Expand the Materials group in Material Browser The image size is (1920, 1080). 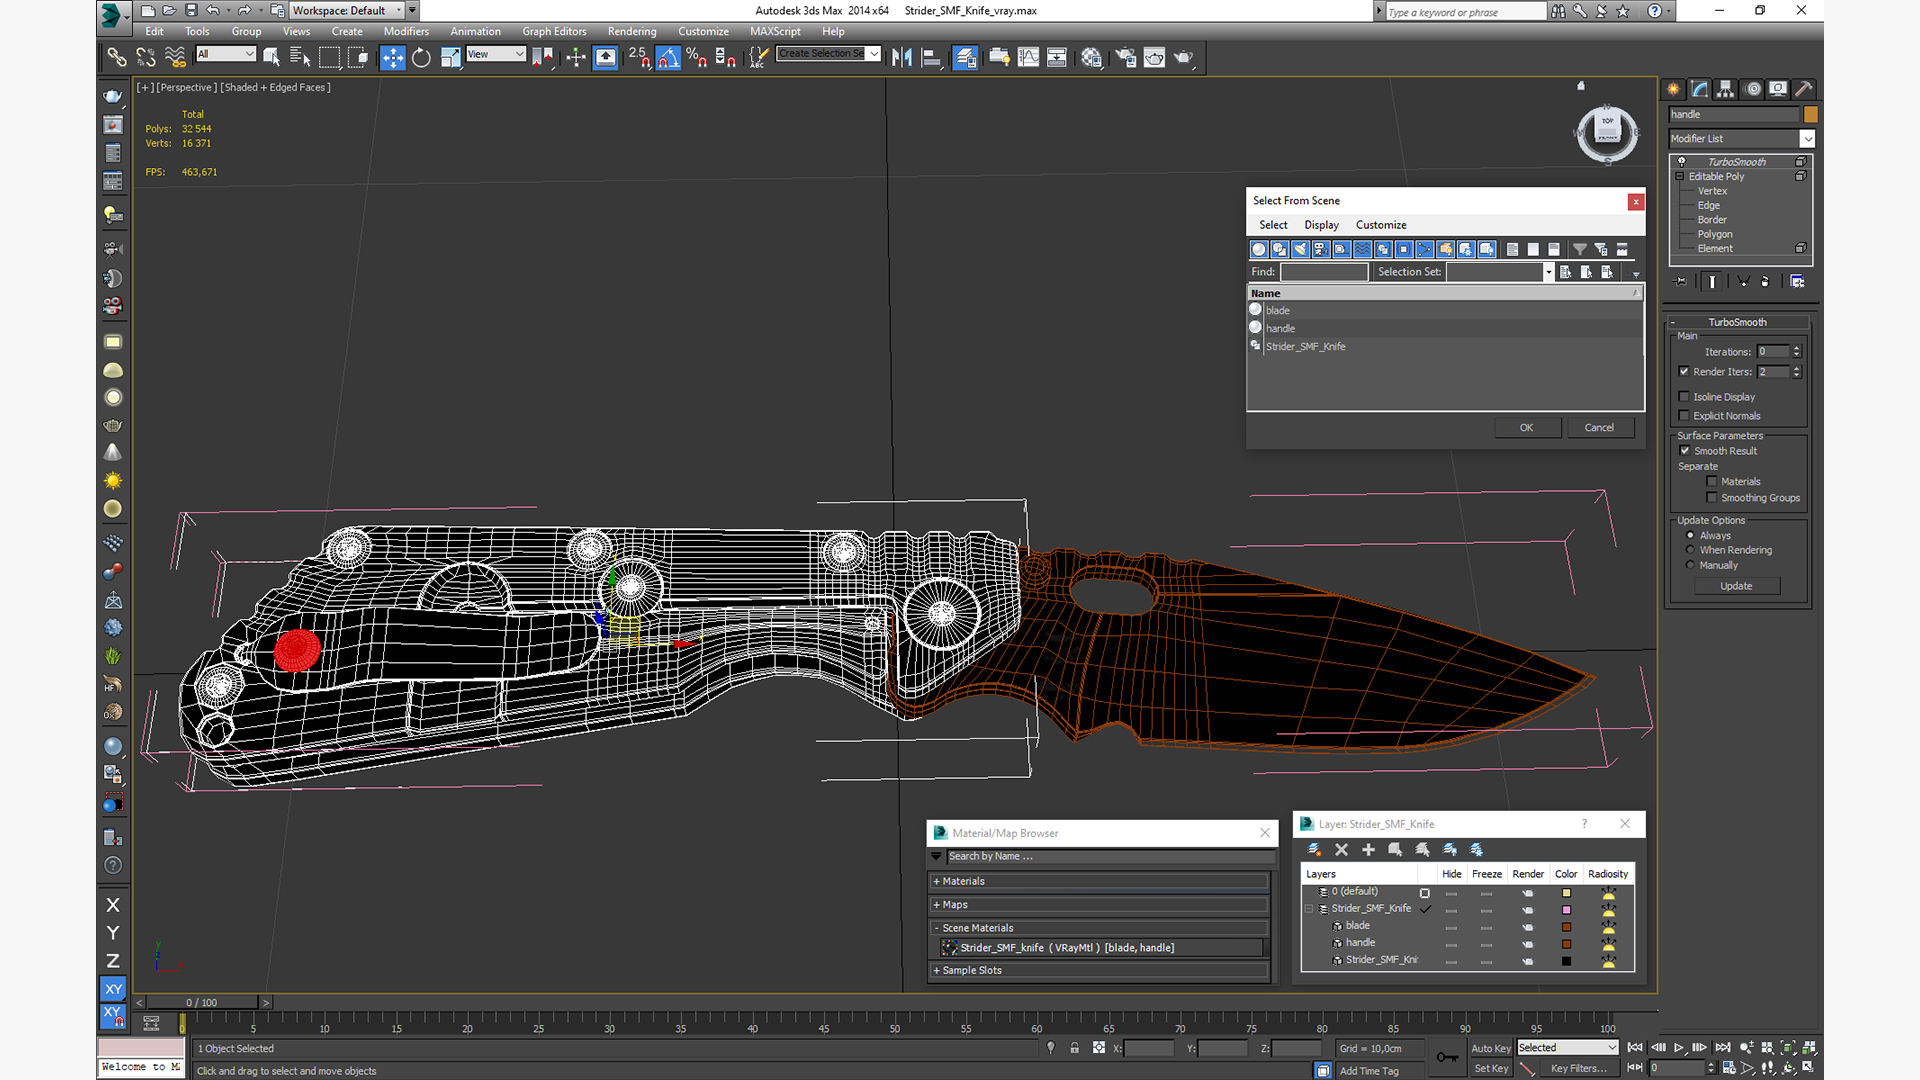coord(1099,881)
